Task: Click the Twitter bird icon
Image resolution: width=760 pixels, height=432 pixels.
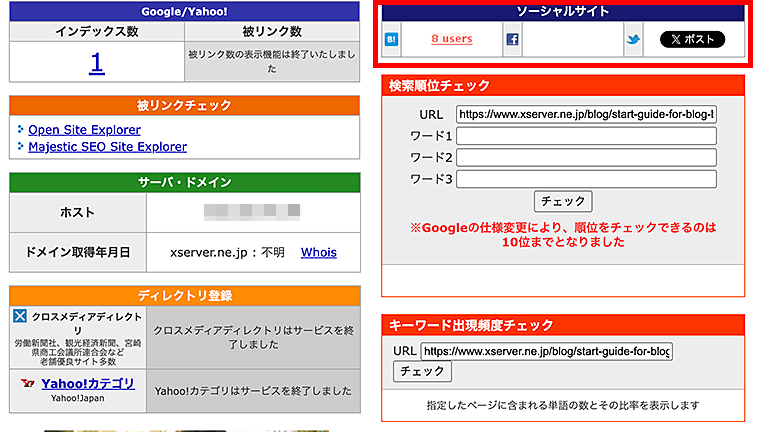Action: coord(633,39)
